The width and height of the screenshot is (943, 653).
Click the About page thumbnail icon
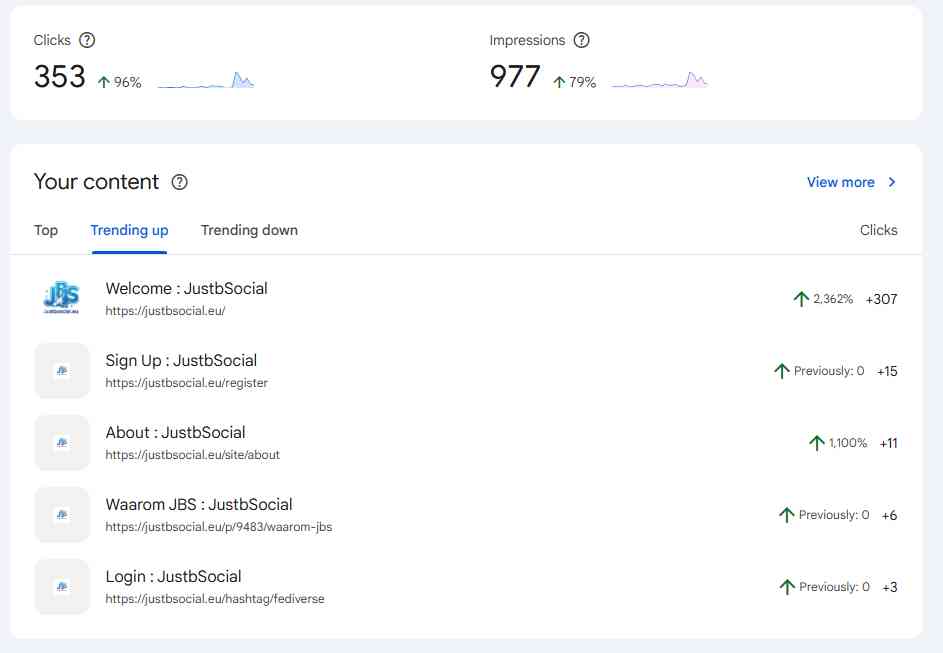pyautogui.click(x=62, y=443)
